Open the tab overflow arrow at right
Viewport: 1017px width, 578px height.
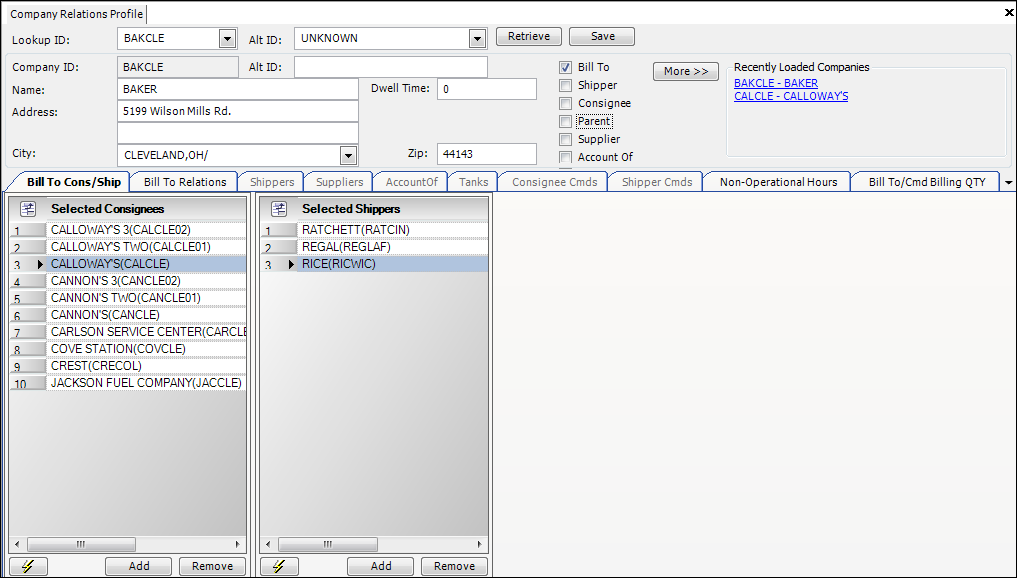pos(1007,183)
